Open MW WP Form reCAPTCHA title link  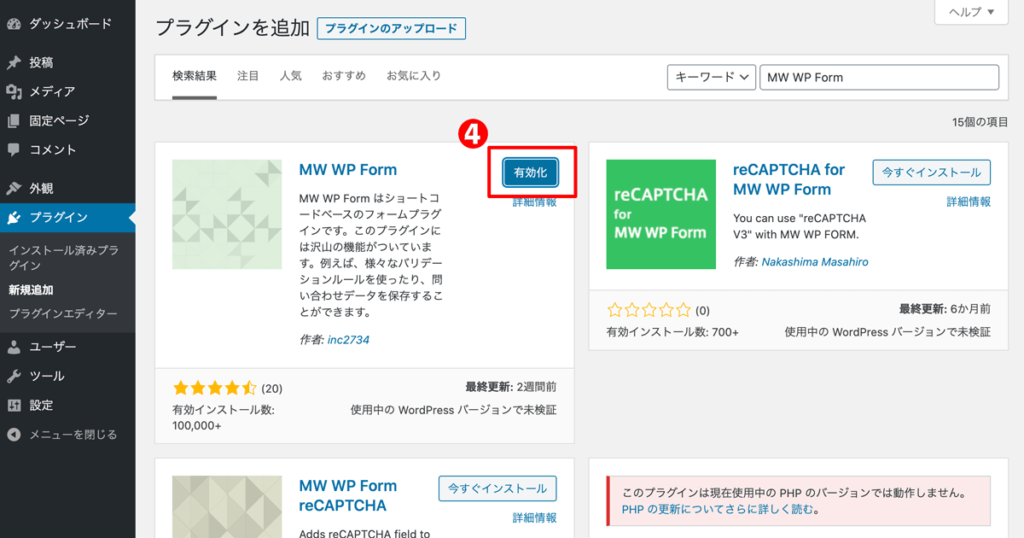coord(347,496)
